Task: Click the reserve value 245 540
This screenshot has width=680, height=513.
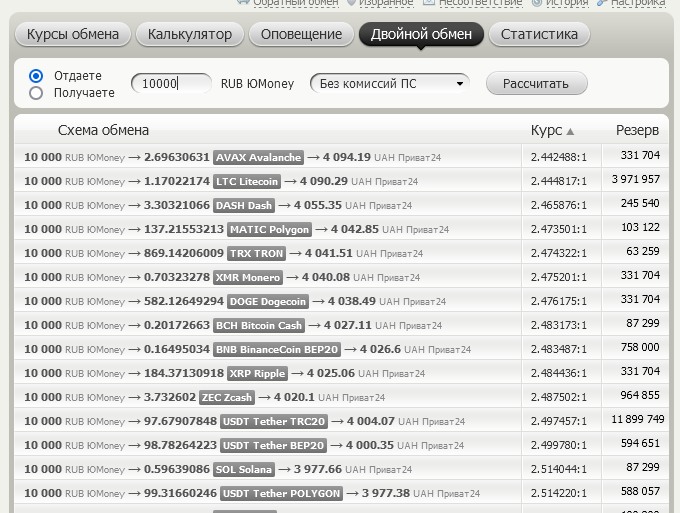Action: tap(640, 203)
